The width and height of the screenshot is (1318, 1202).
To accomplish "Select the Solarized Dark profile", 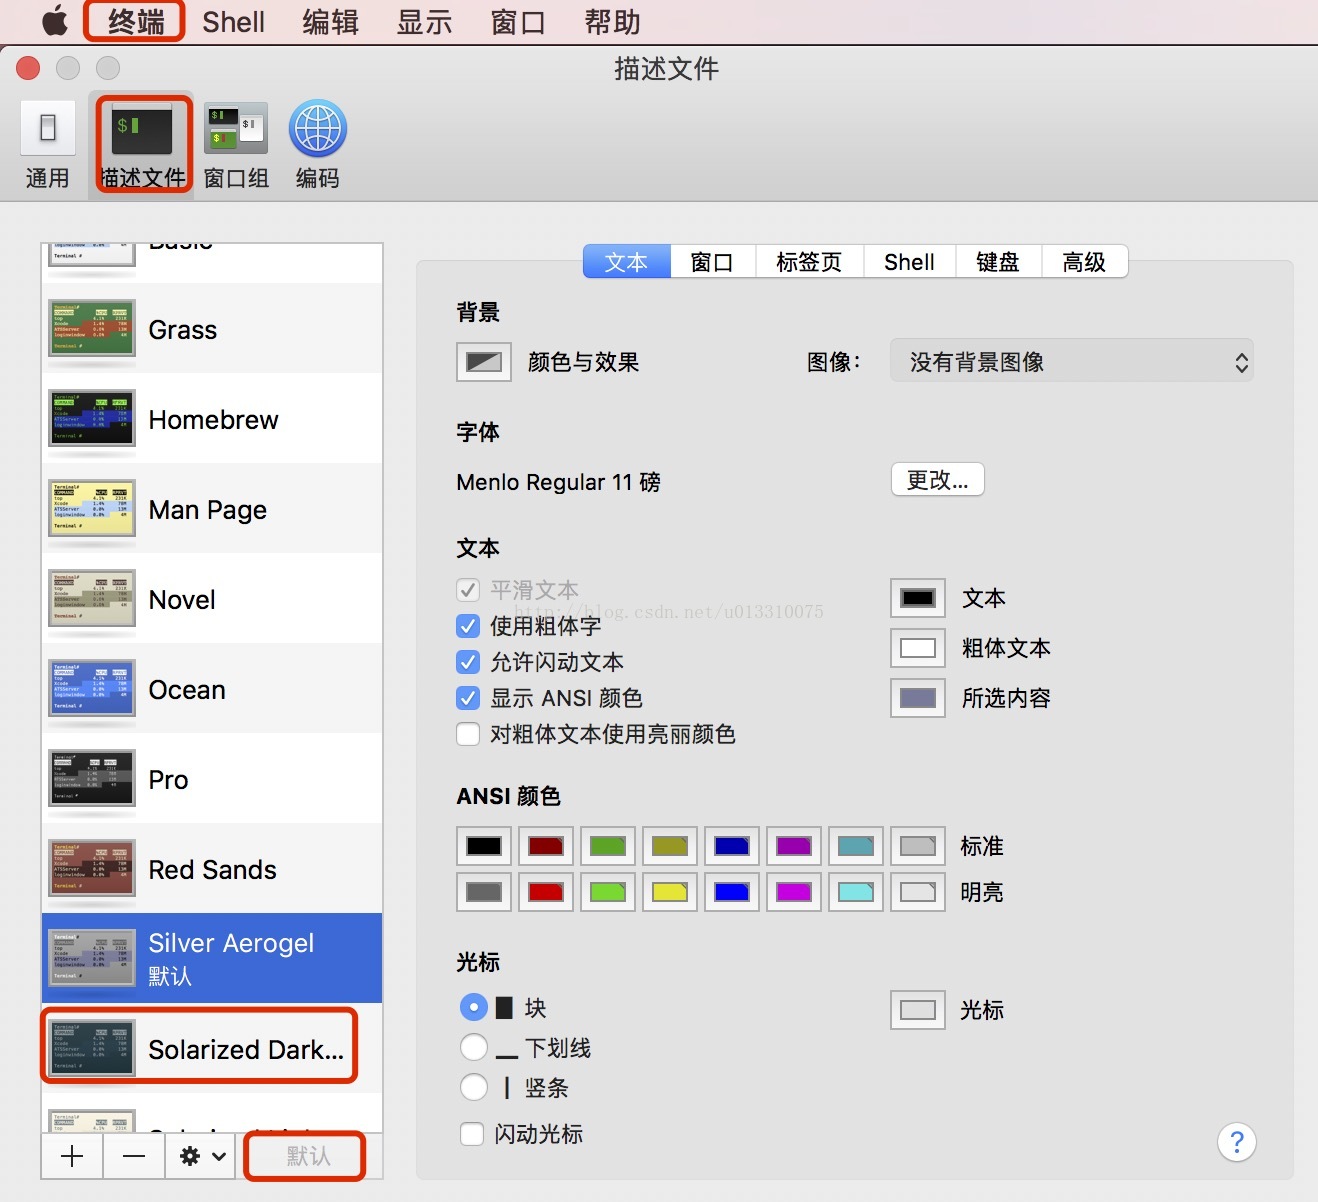I will 212,1048.
